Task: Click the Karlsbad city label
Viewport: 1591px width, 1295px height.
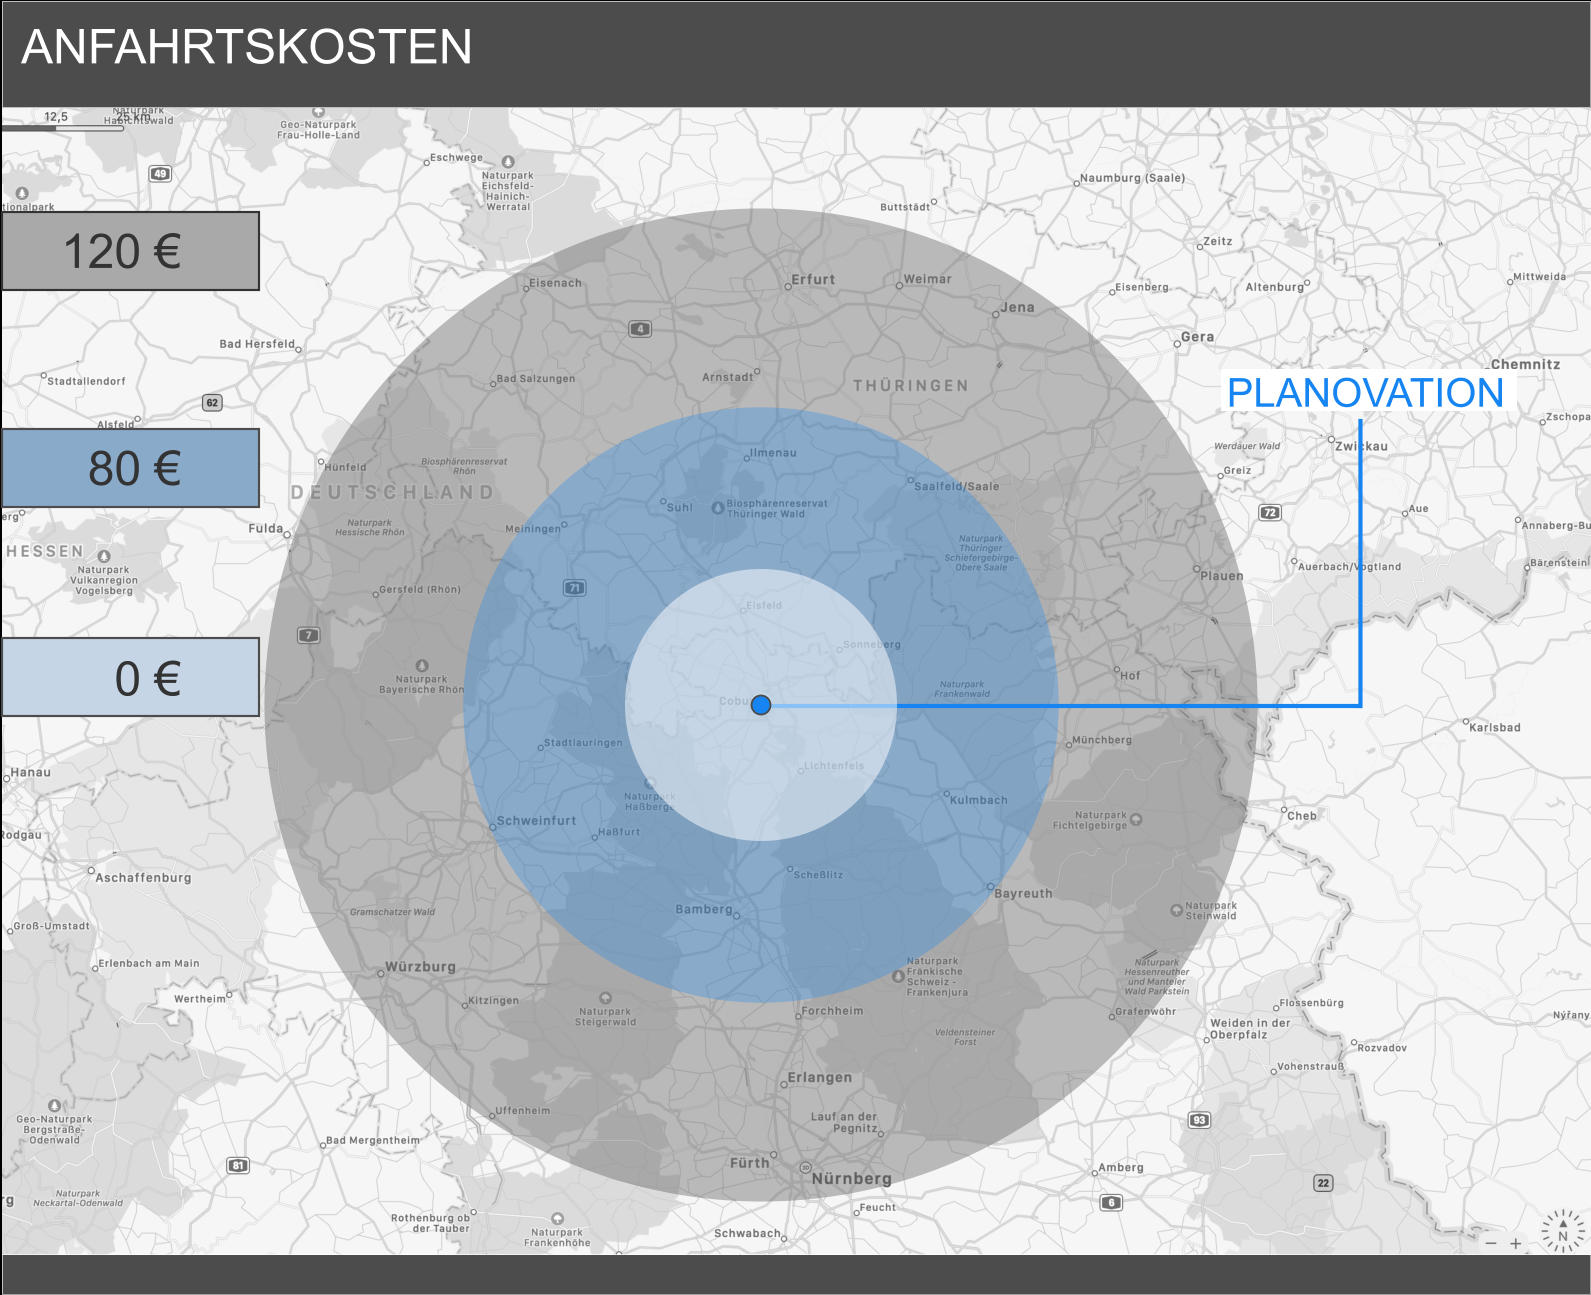Action: 1495,727
